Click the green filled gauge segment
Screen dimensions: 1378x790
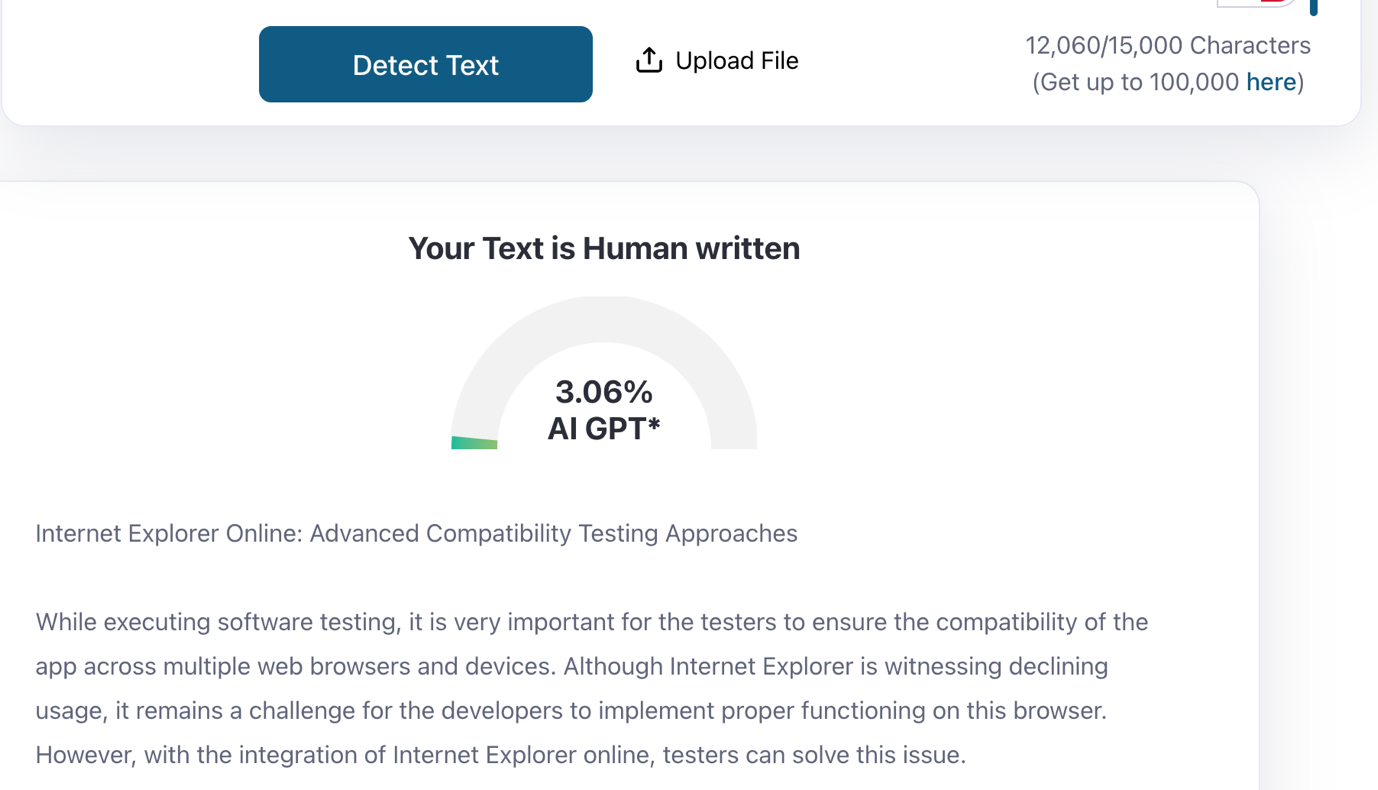pyautogui.click(x=474, y=442)
